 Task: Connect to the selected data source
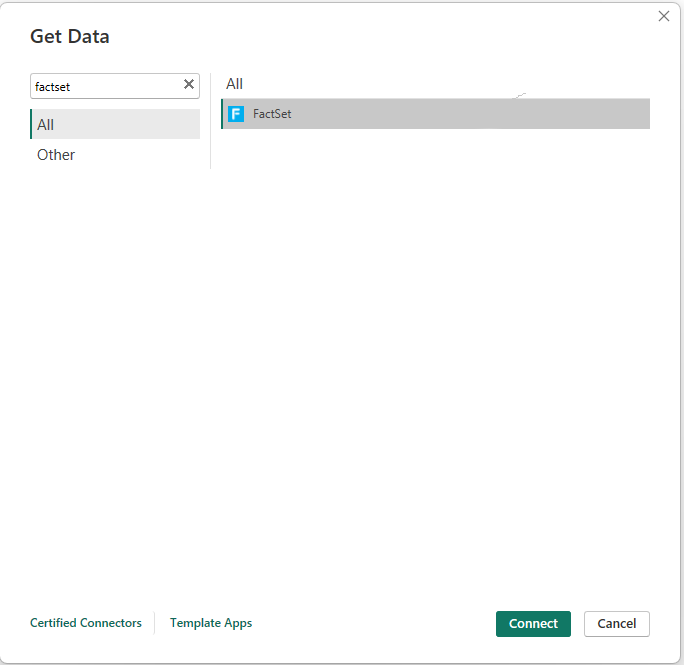[533, 624]
